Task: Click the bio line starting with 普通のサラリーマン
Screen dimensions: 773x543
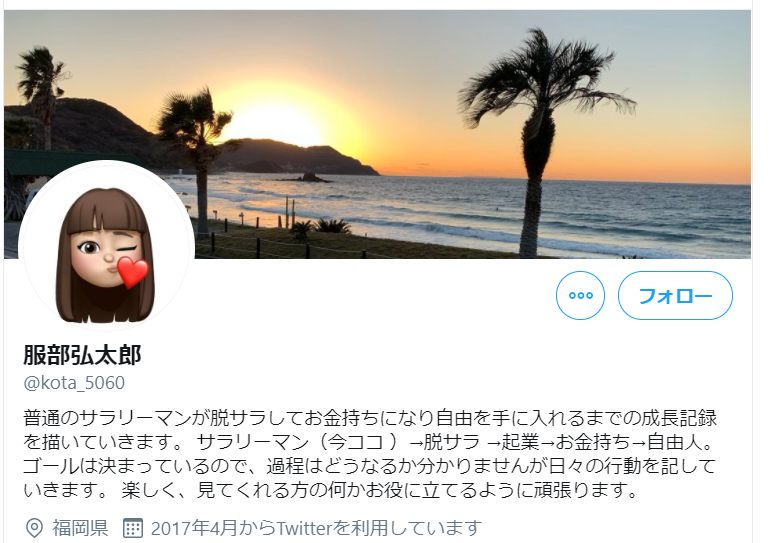Action: tap(370, 418)
